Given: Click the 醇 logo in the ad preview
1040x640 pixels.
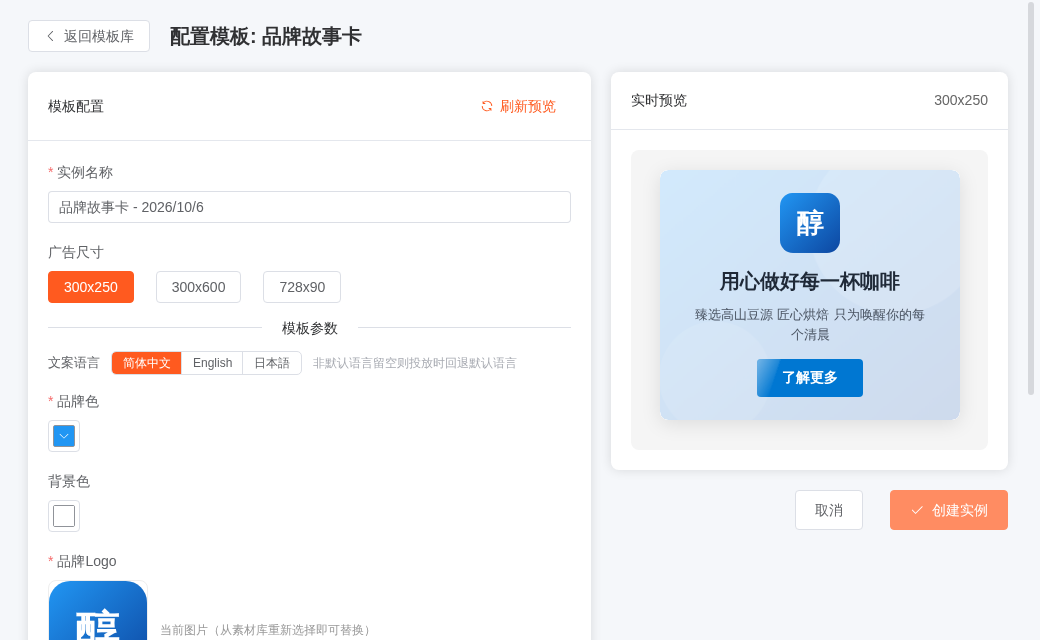Looking at the screenshot, I should tap(809, 223).
